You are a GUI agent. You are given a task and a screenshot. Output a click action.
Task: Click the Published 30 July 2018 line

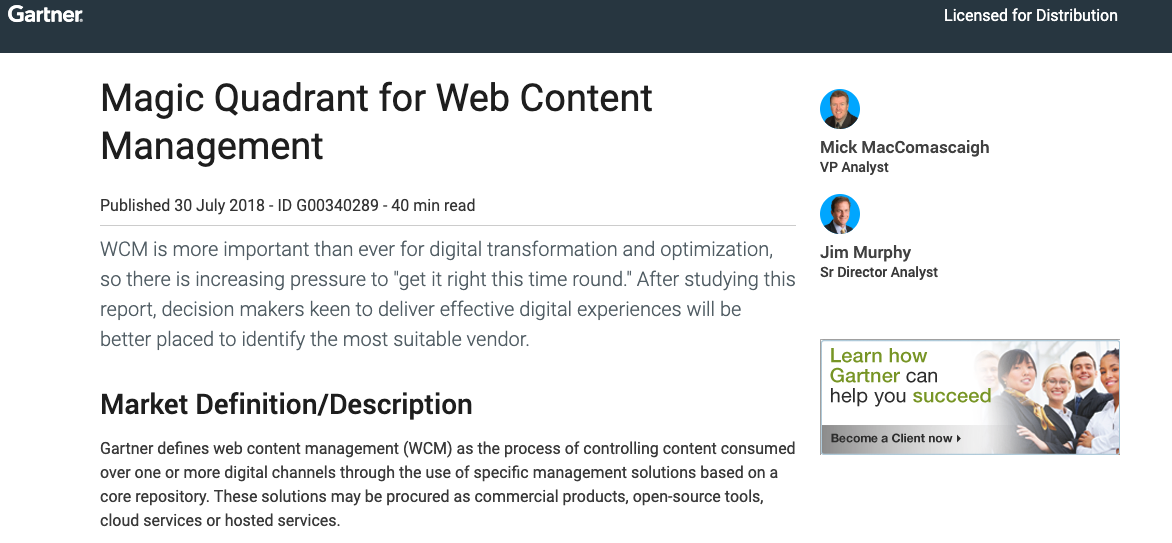[x=288, y=206]
